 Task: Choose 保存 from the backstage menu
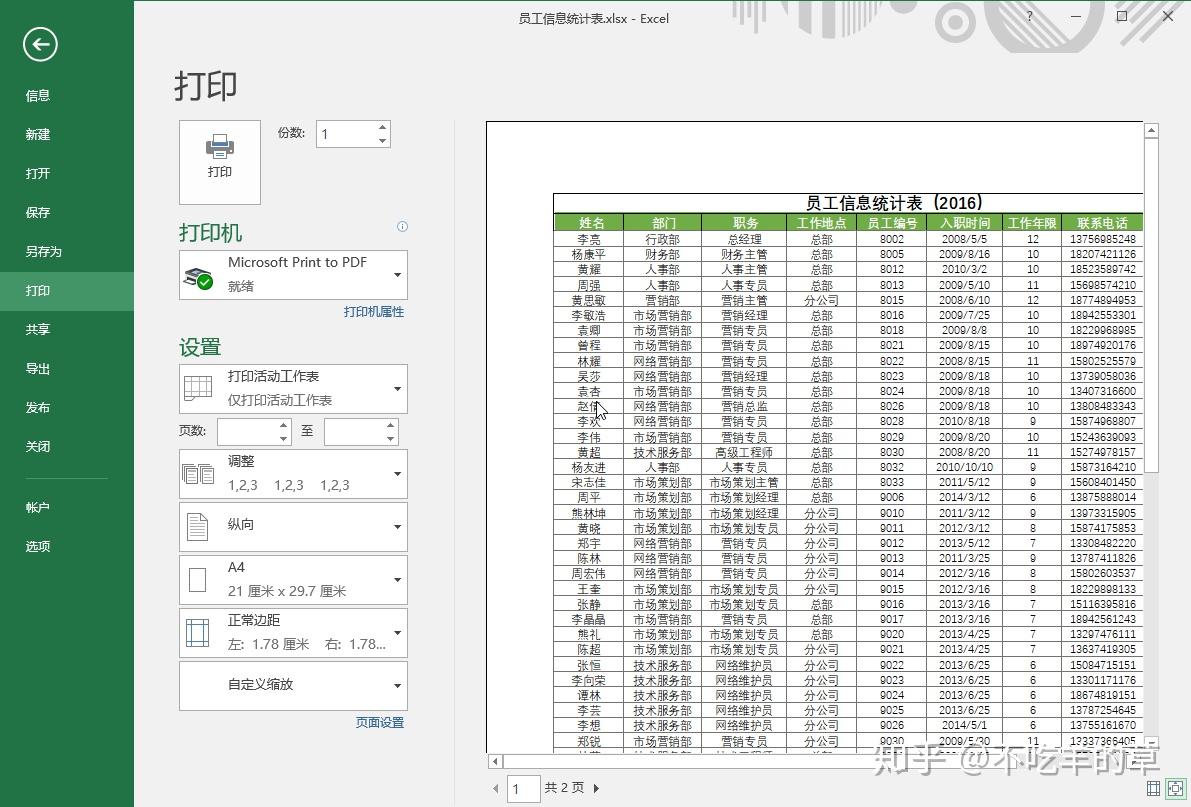click(67, 213)
